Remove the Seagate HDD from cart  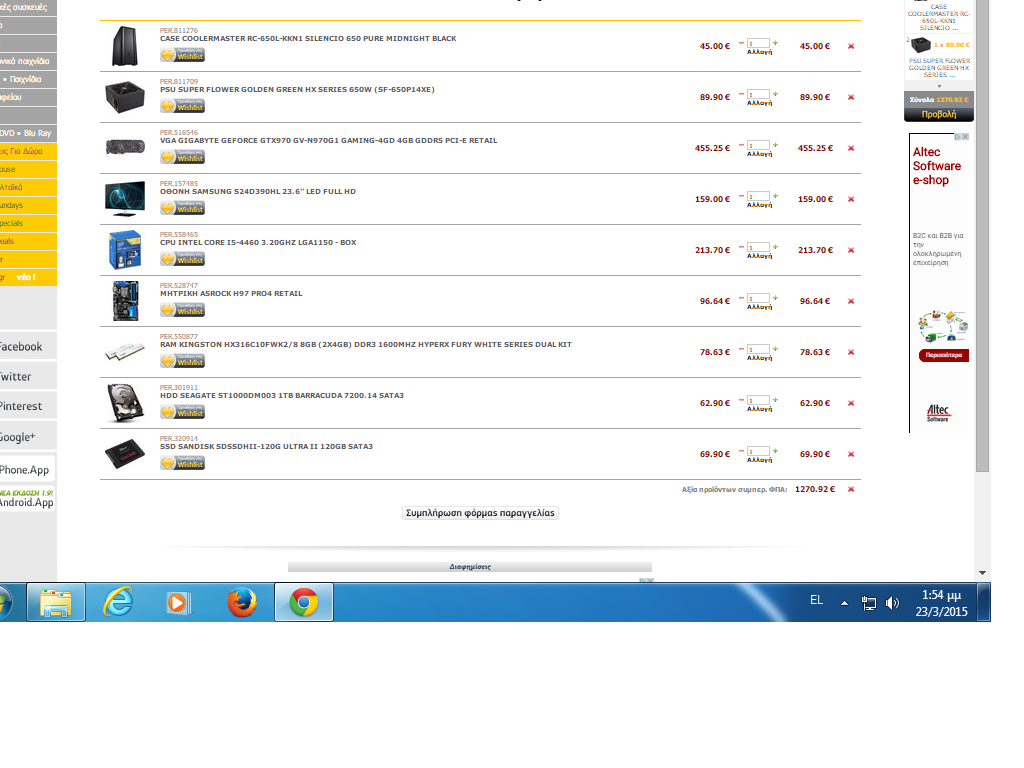(x=851, y=403)
